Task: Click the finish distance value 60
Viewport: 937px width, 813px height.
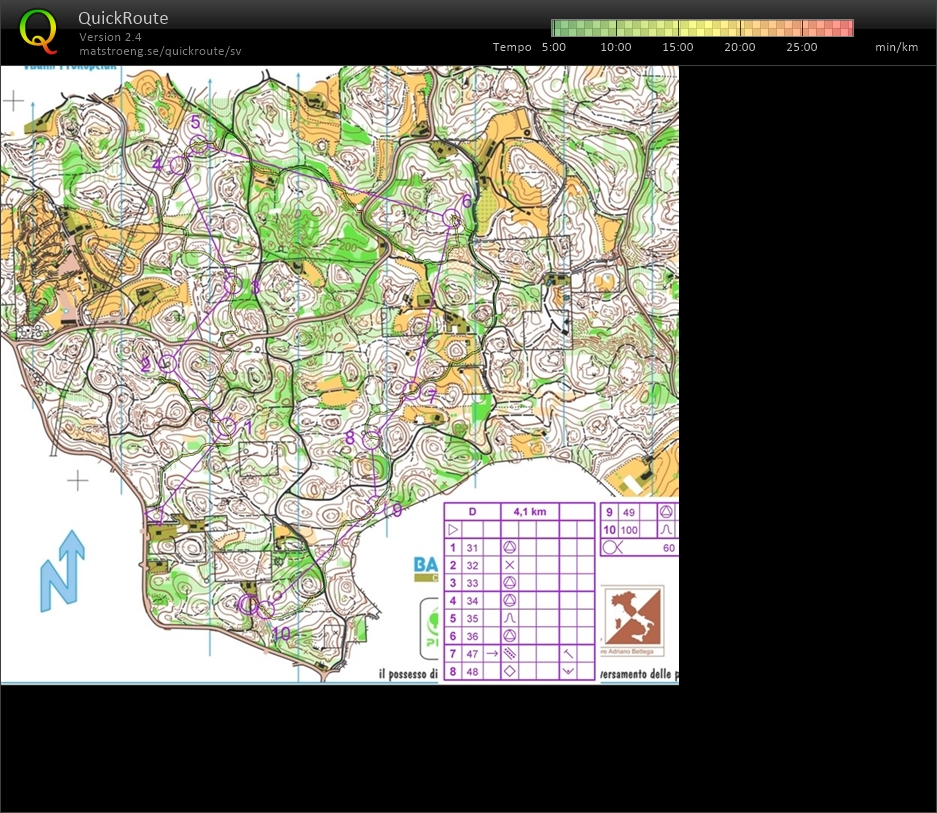Action: [x=669, y=548]
